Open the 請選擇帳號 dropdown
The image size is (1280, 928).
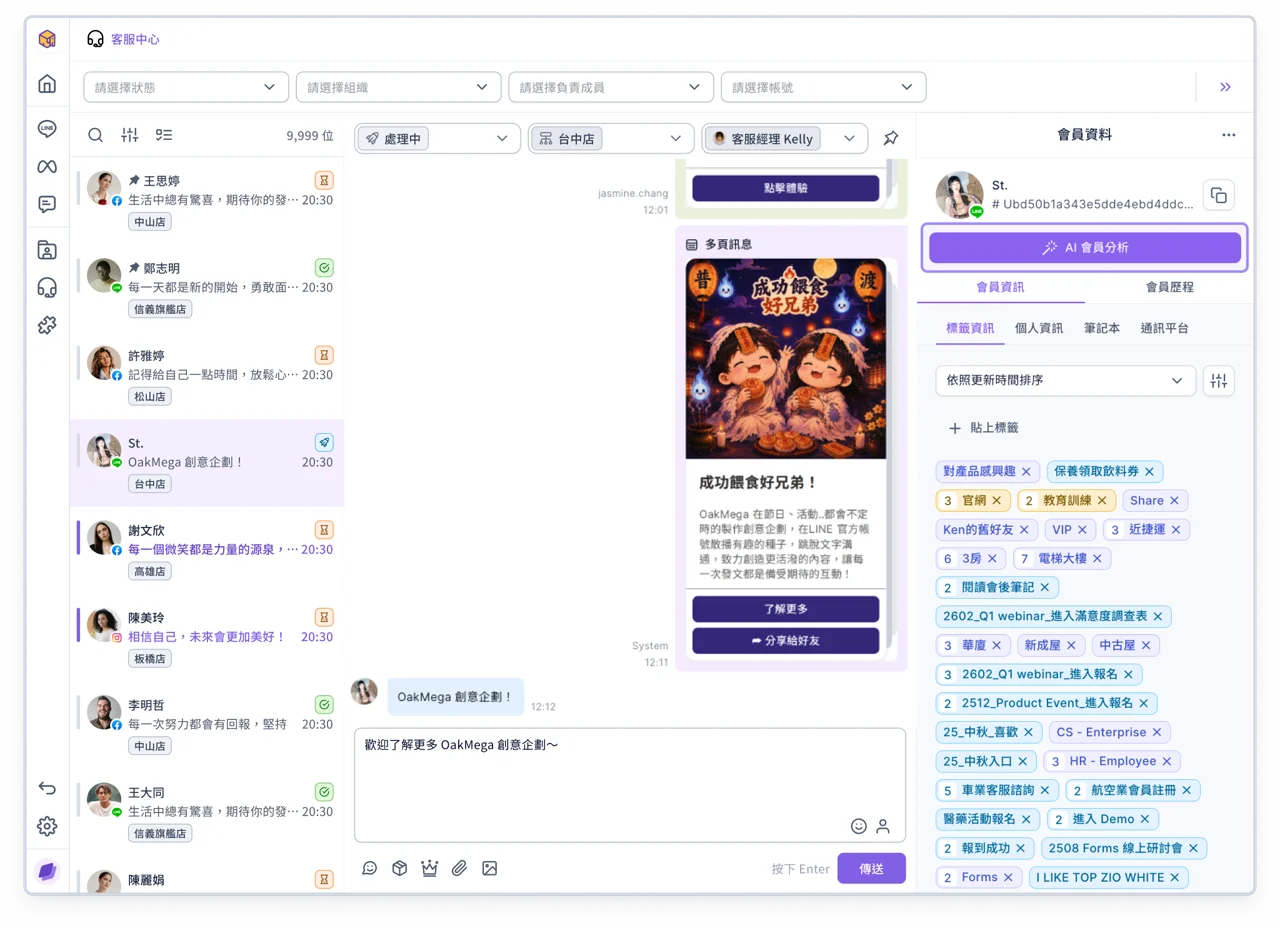coord(823,87)
